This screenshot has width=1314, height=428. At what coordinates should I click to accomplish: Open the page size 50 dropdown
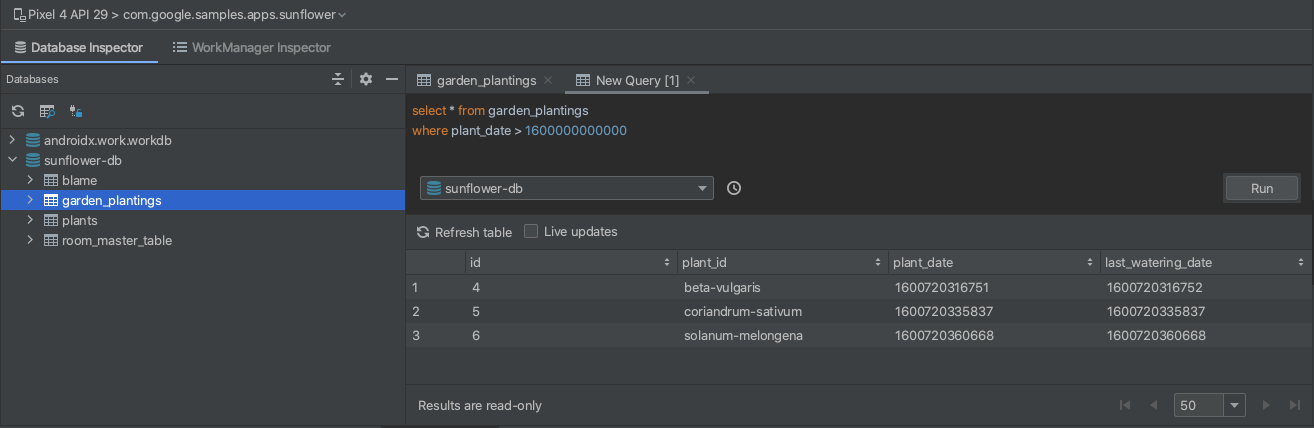click(x=1234, y=405)
